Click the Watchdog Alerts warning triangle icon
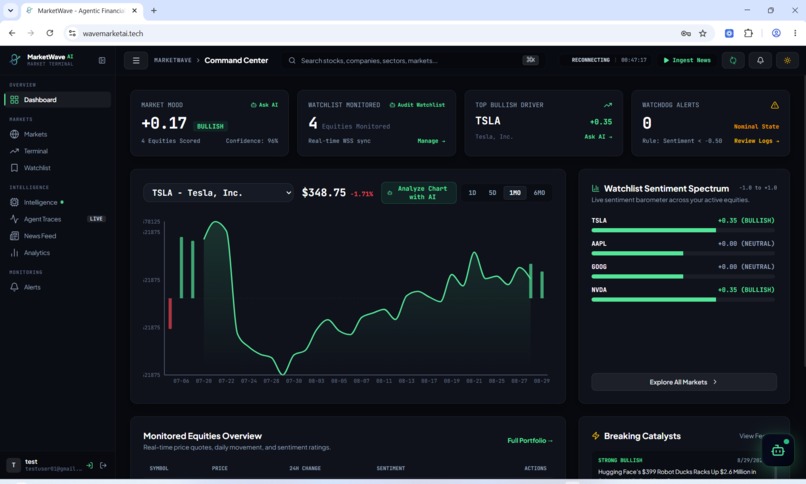The image size is (806, 484). click(x=775, y=105)
